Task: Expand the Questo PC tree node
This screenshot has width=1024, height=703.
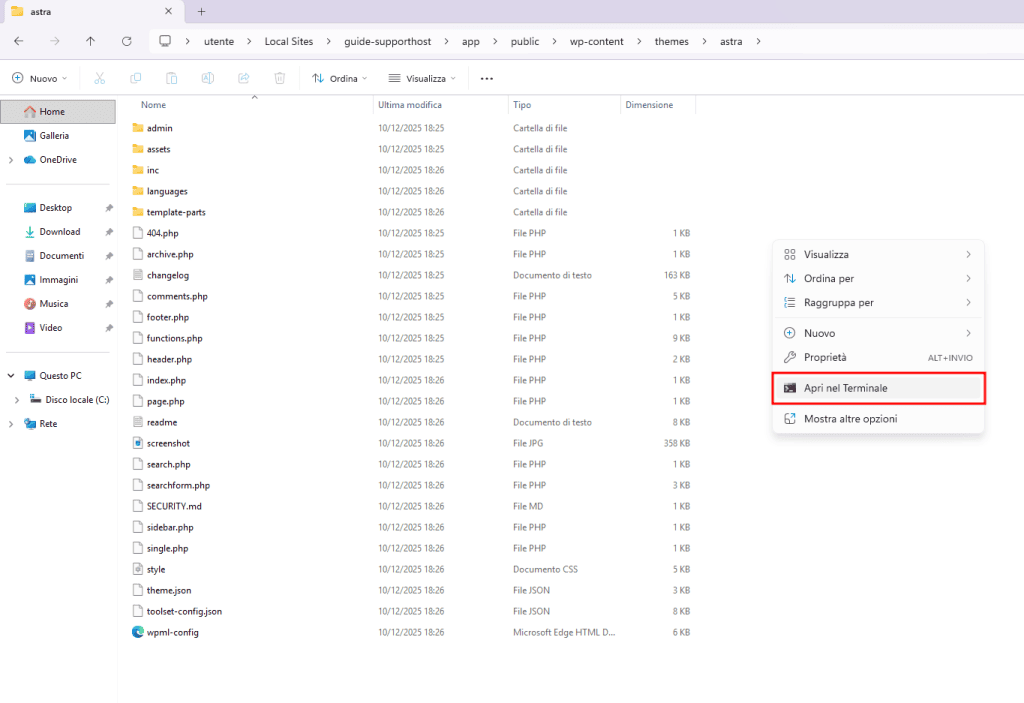Action: point(11,376)
